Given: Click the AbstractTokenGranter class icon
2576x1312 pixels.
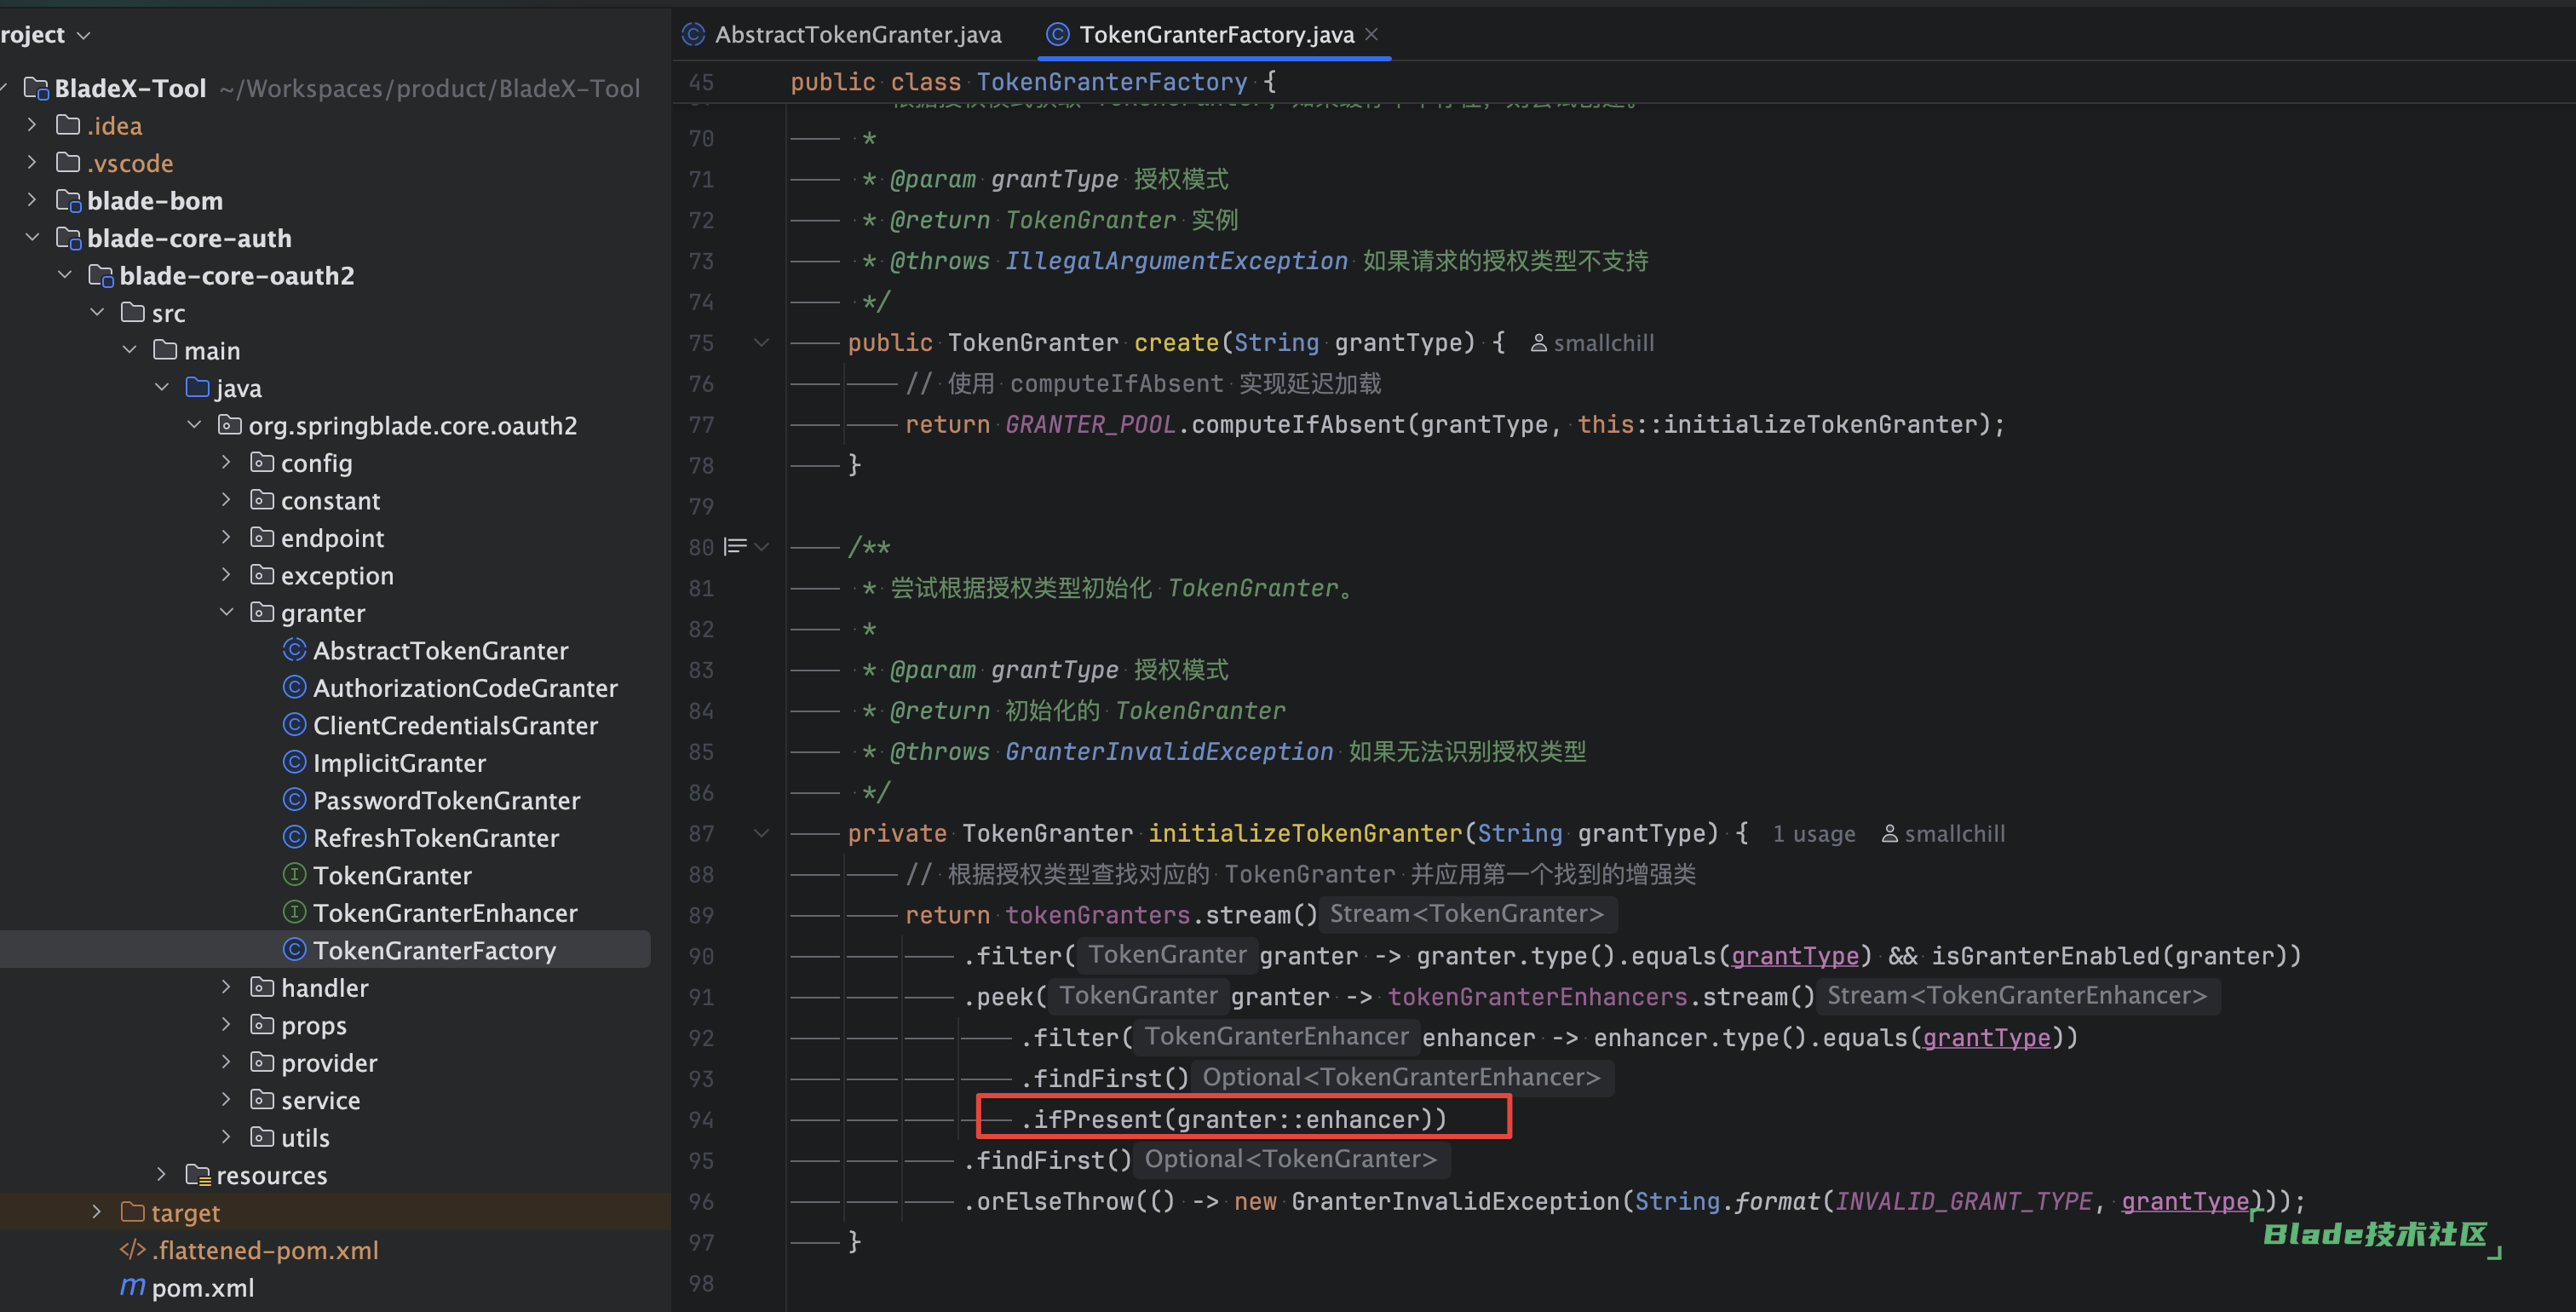Looking at the screenshot, I should pos(294,650).
